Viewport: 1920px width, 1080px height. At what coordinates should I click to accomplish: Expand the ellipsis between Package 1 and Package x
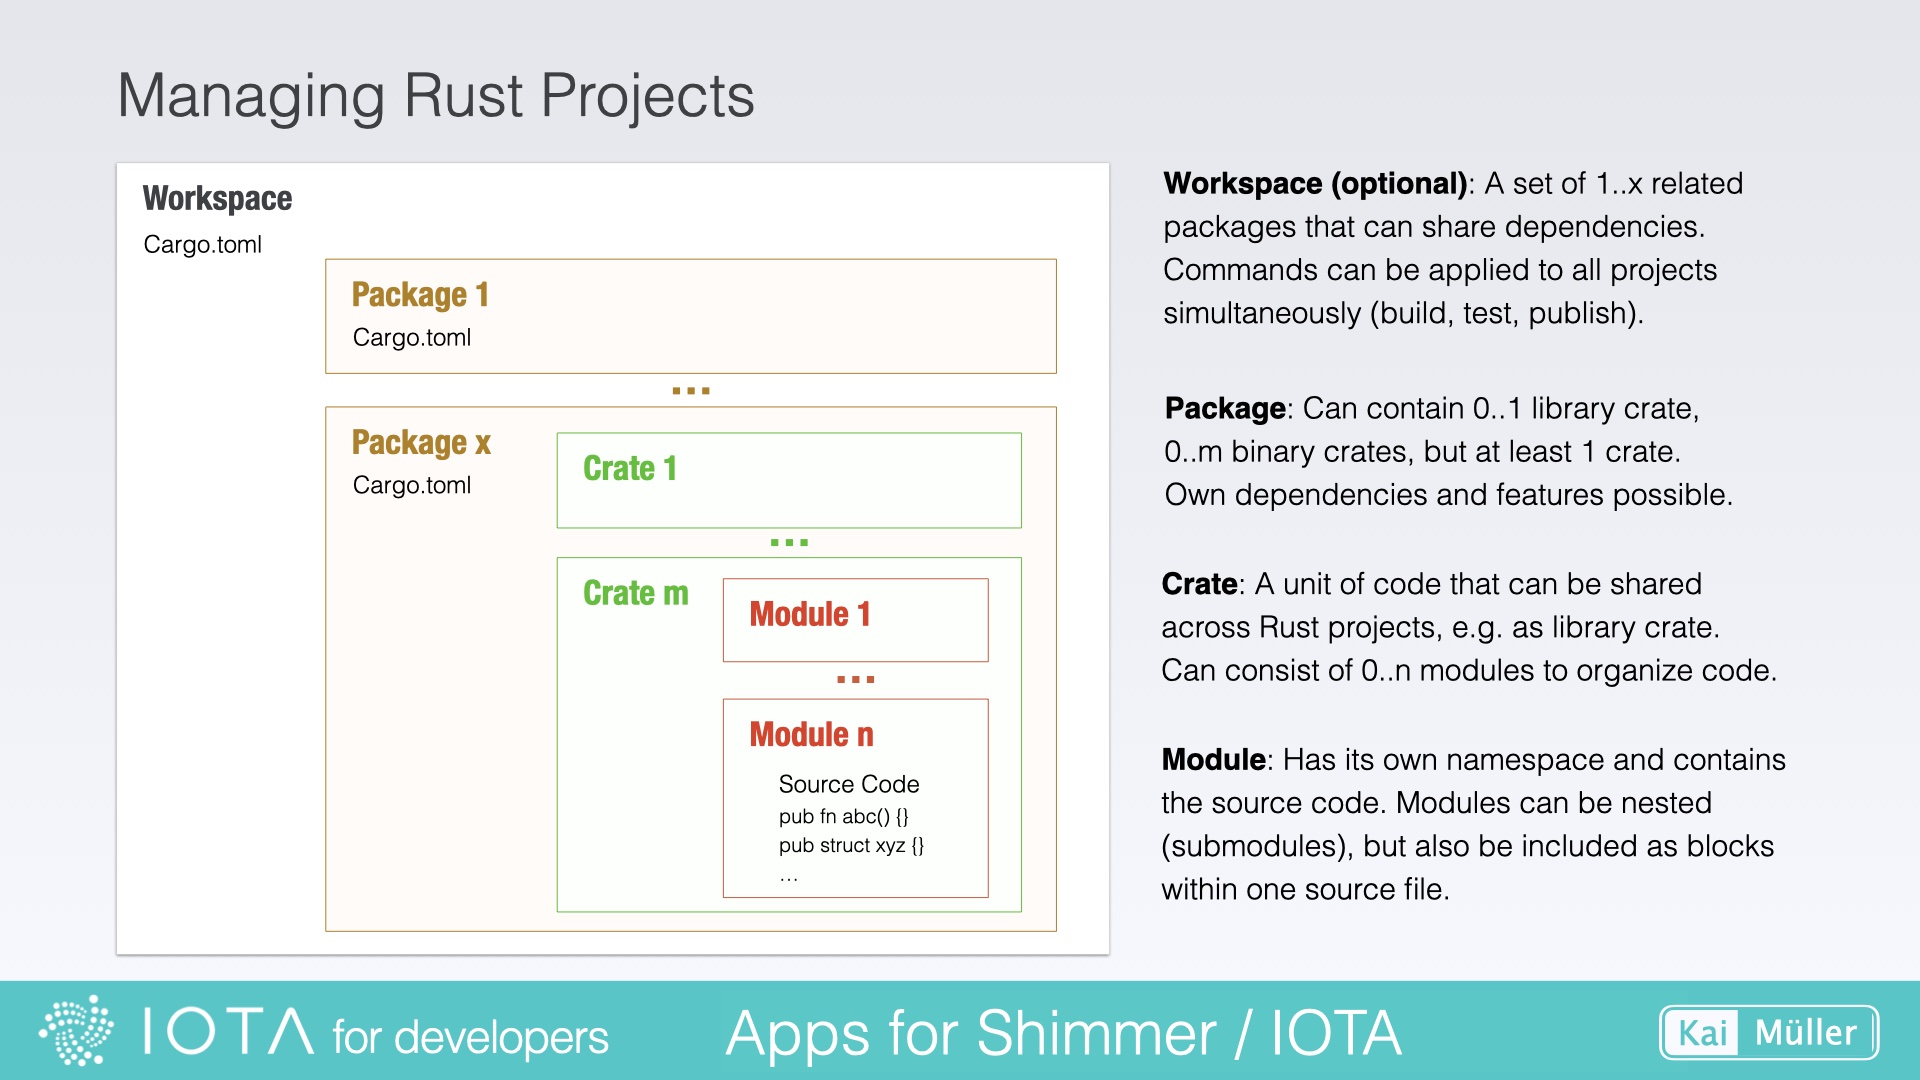690,389
